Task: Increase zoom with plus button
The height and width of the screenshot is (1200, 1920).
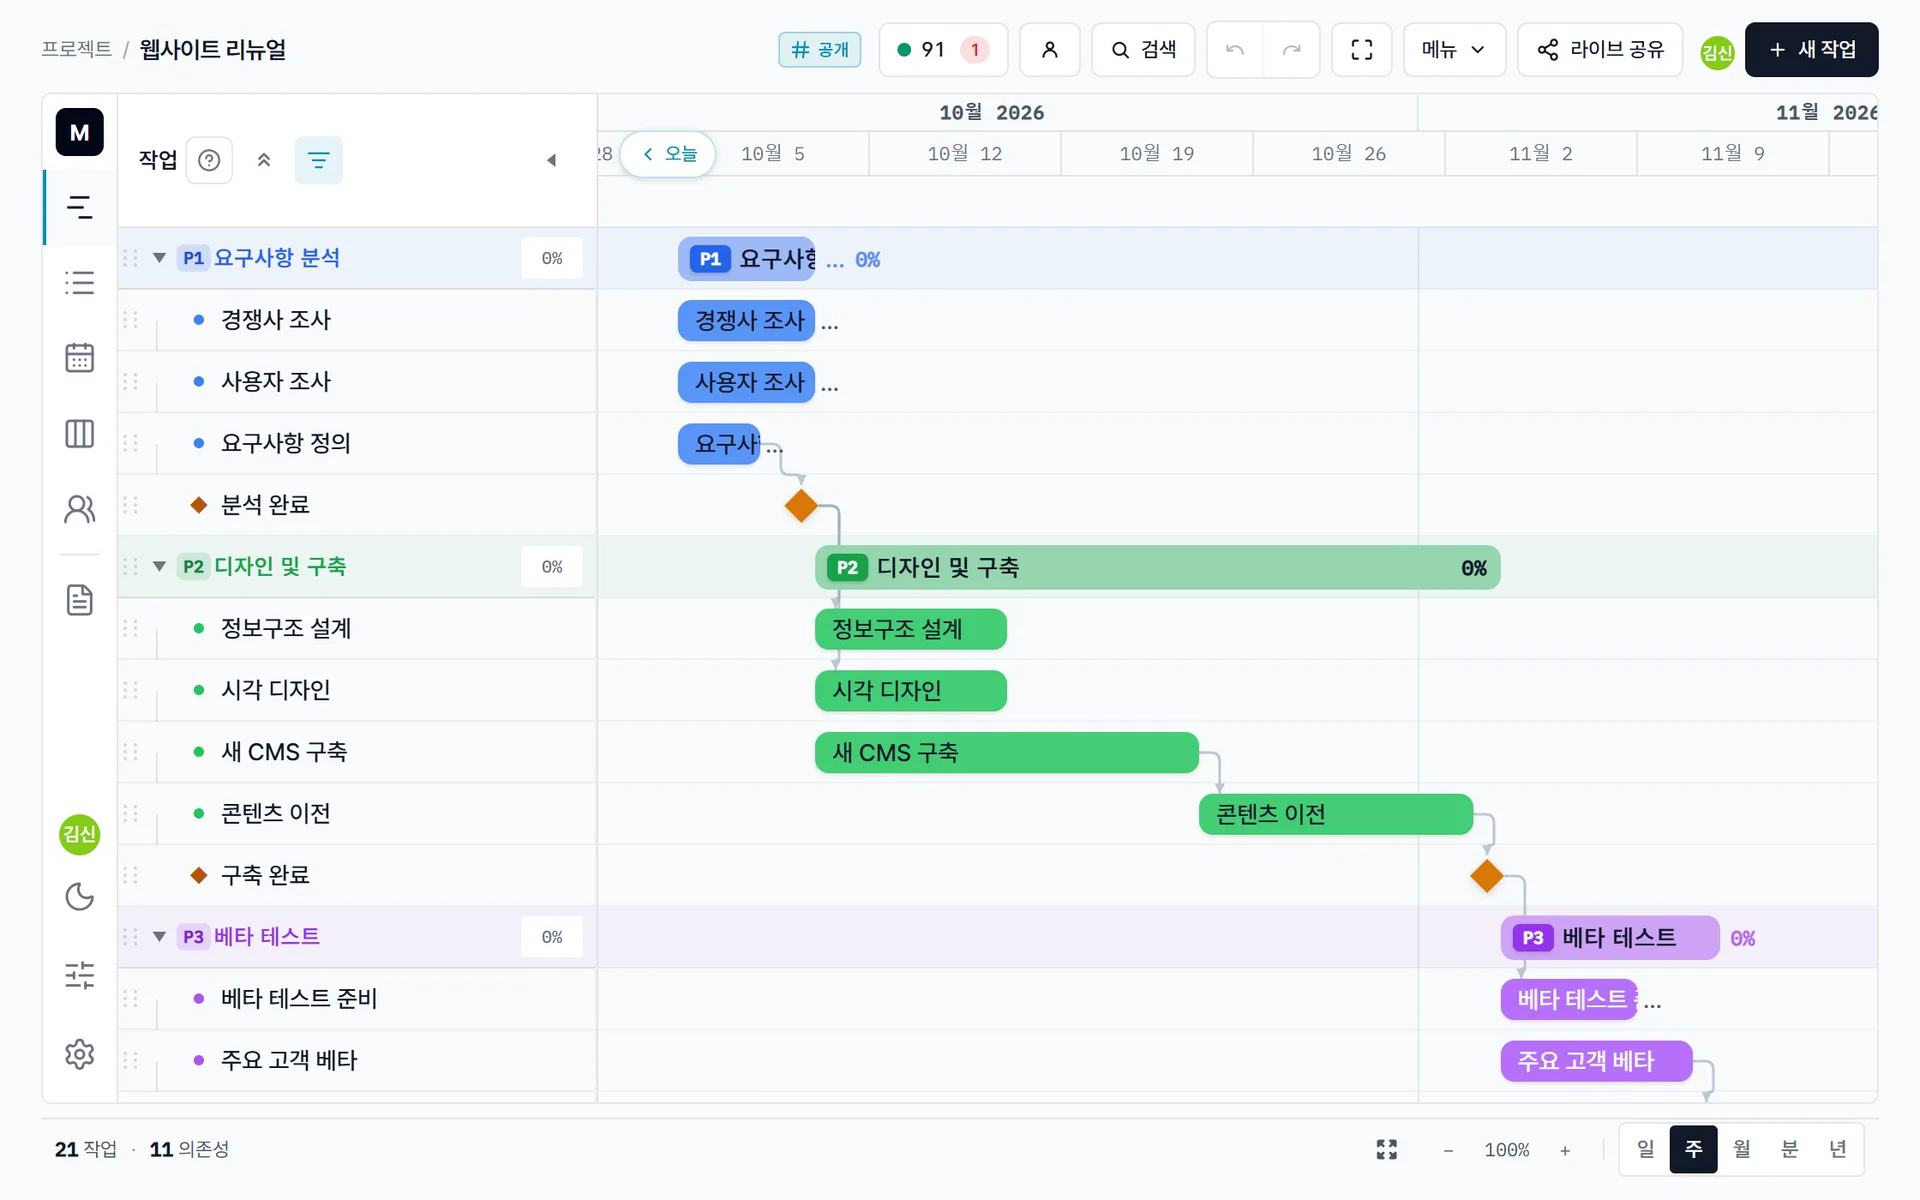Action: (1565, 1150)
